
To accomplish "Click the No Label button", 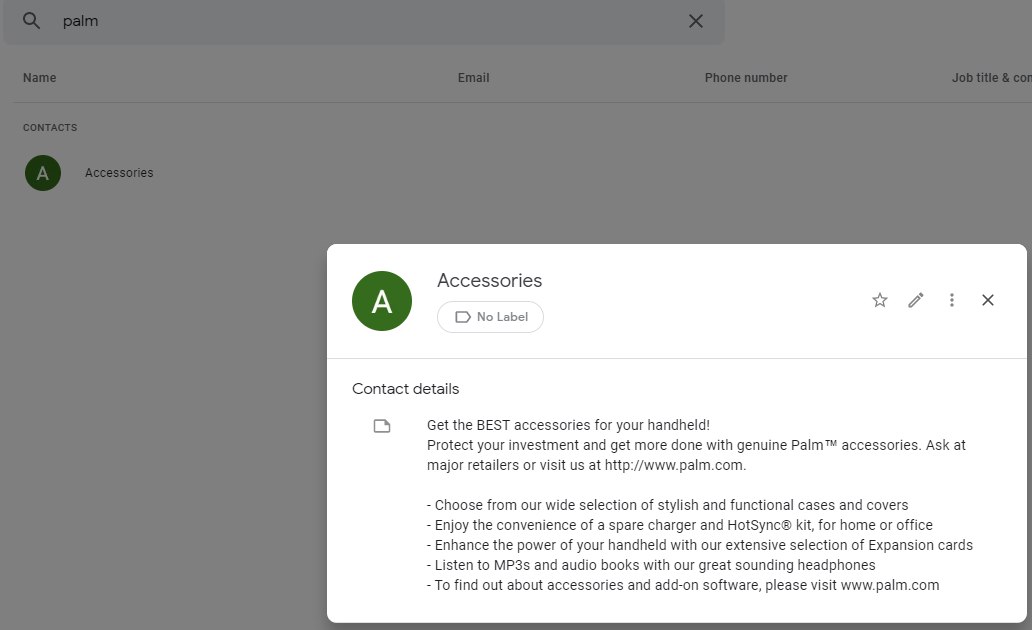I will tap(490, 317).
